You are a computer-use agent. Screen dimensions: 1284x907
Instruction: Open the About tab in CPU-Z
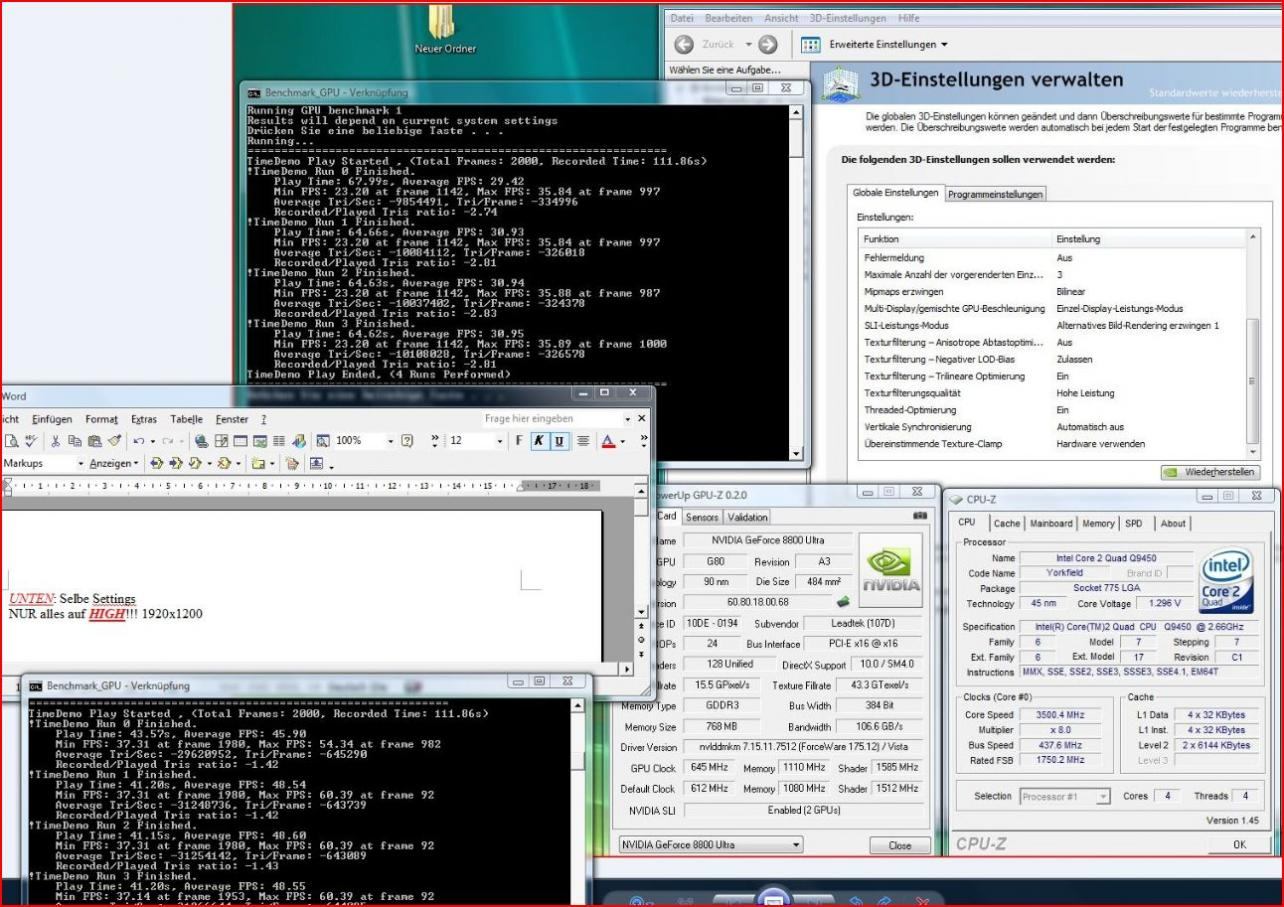(1173, 523)
